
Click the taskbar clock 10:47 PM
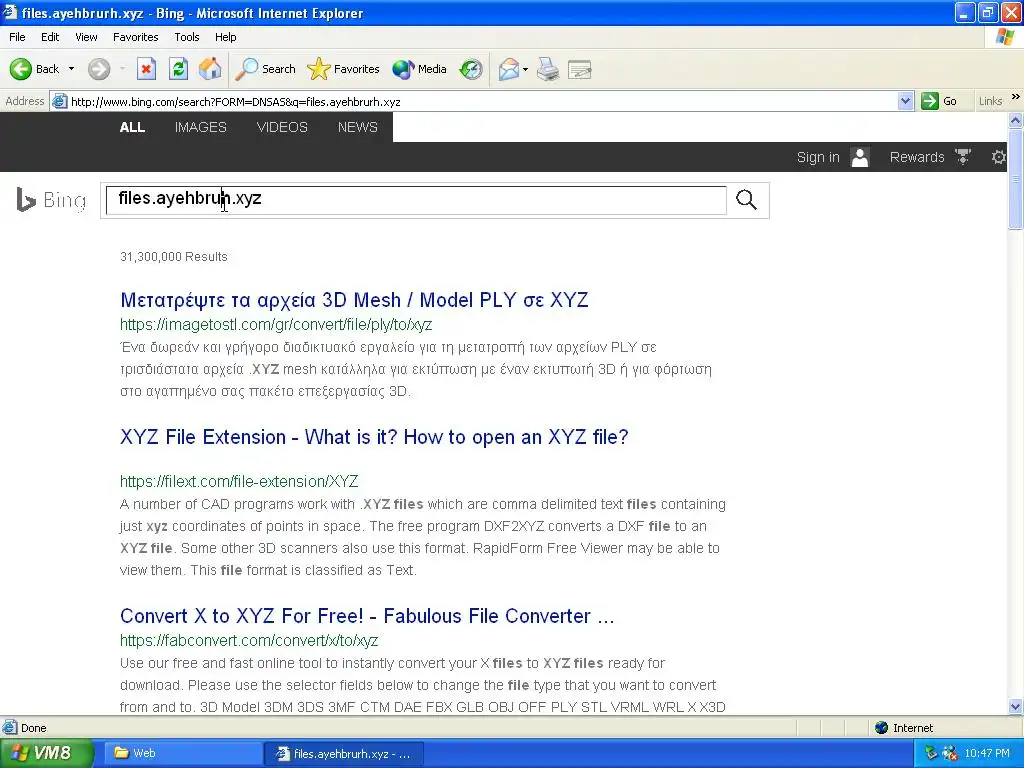click(987, 754)
